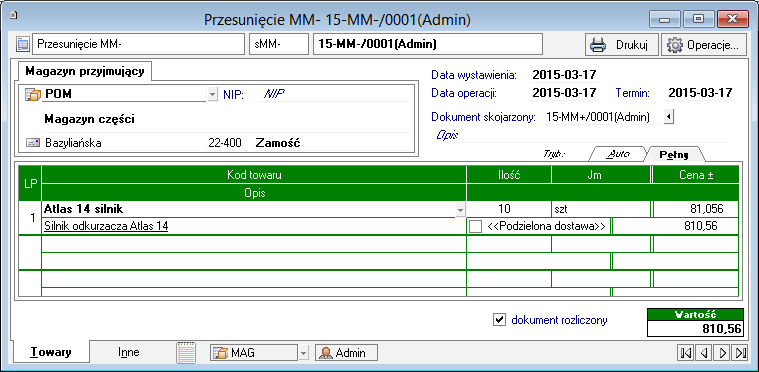Click the 15-MM-/0001(Admin) number field
The width and height of the screenshot is (759, 372).
[428, 45]
